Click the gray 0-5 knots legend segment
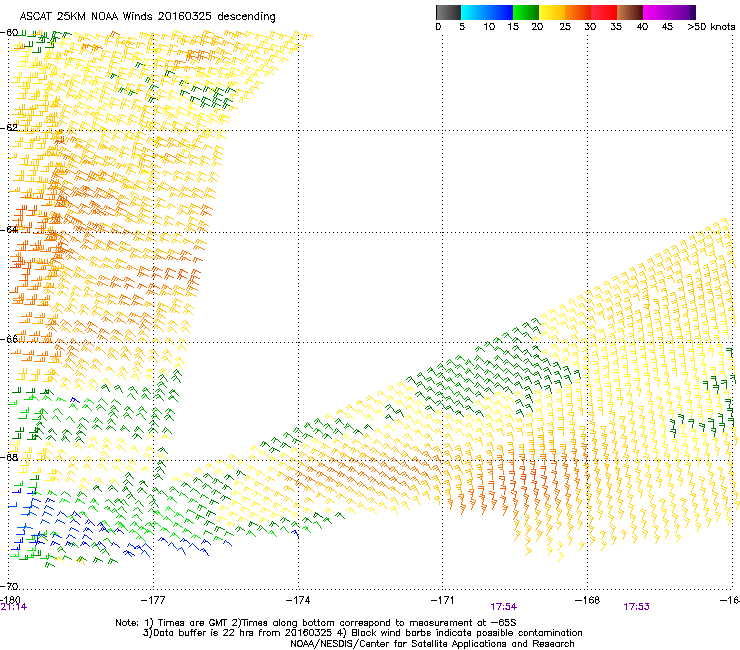Screen dimensions: 740x650 coord(448,12)
